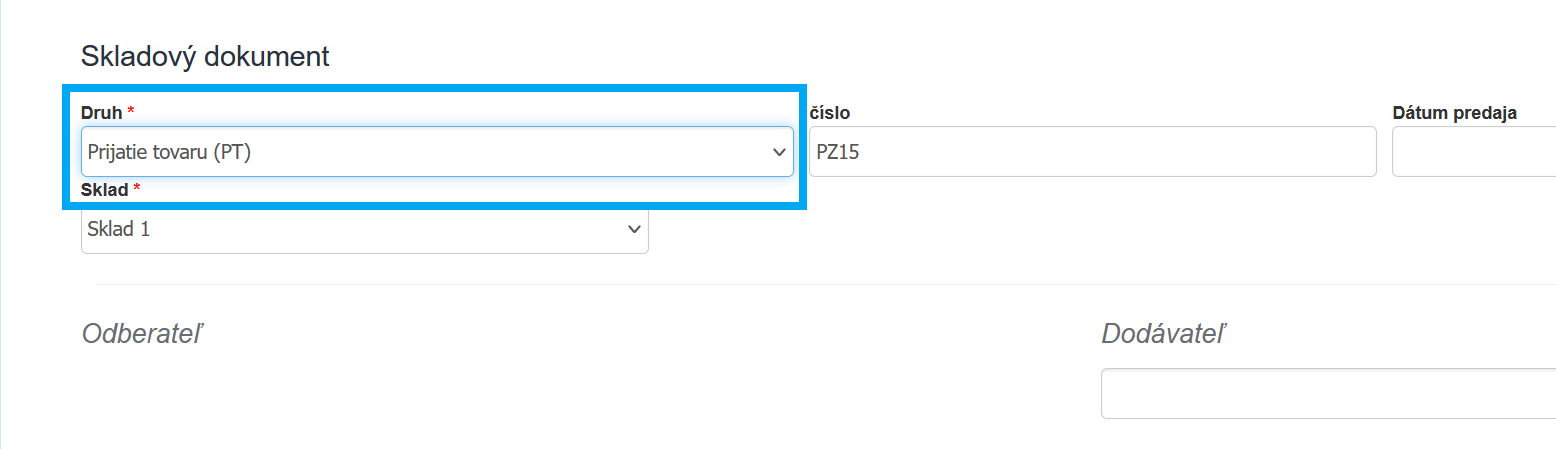Click the číslo field label
The width and height of the screenshot is (1556, 449).
pyautogui.click(x=830, y=113)
